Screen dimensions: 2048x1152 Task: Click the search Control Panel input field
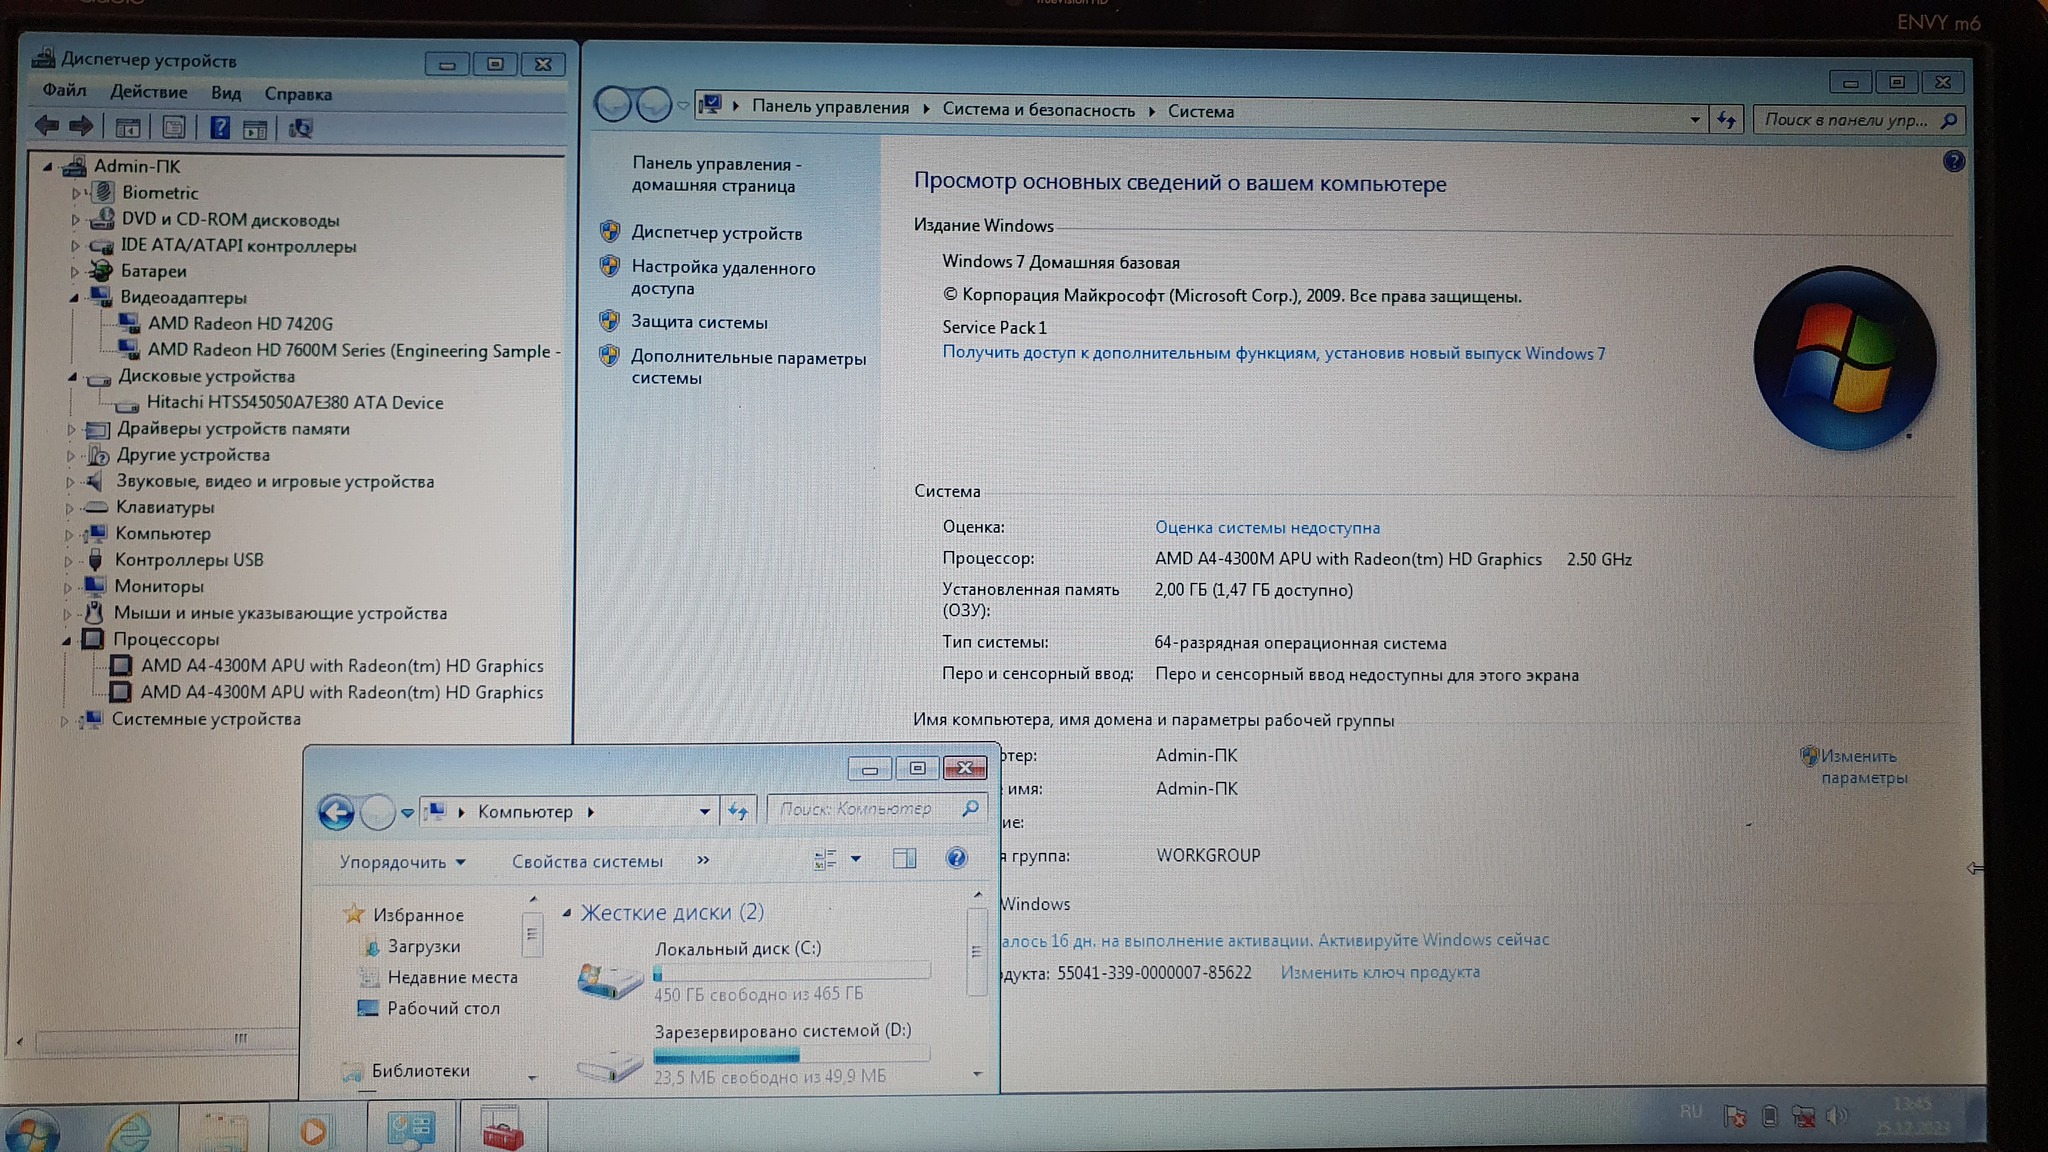pyautogui.click(x=1846, y=120)
